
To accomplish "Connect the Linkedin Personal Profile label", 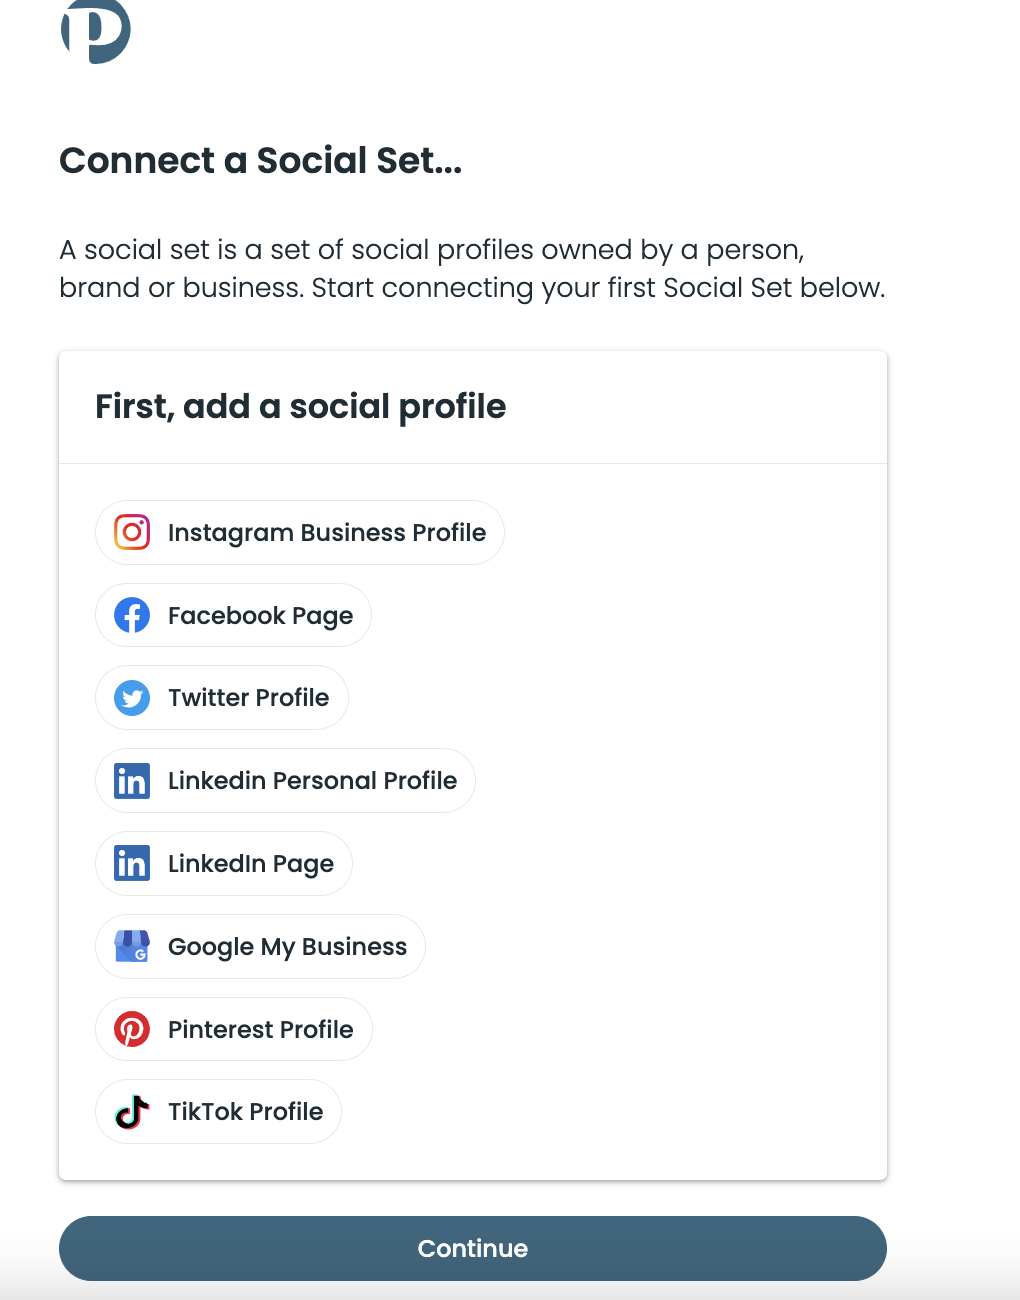I will pyautogui.click(x=312, y=781).
